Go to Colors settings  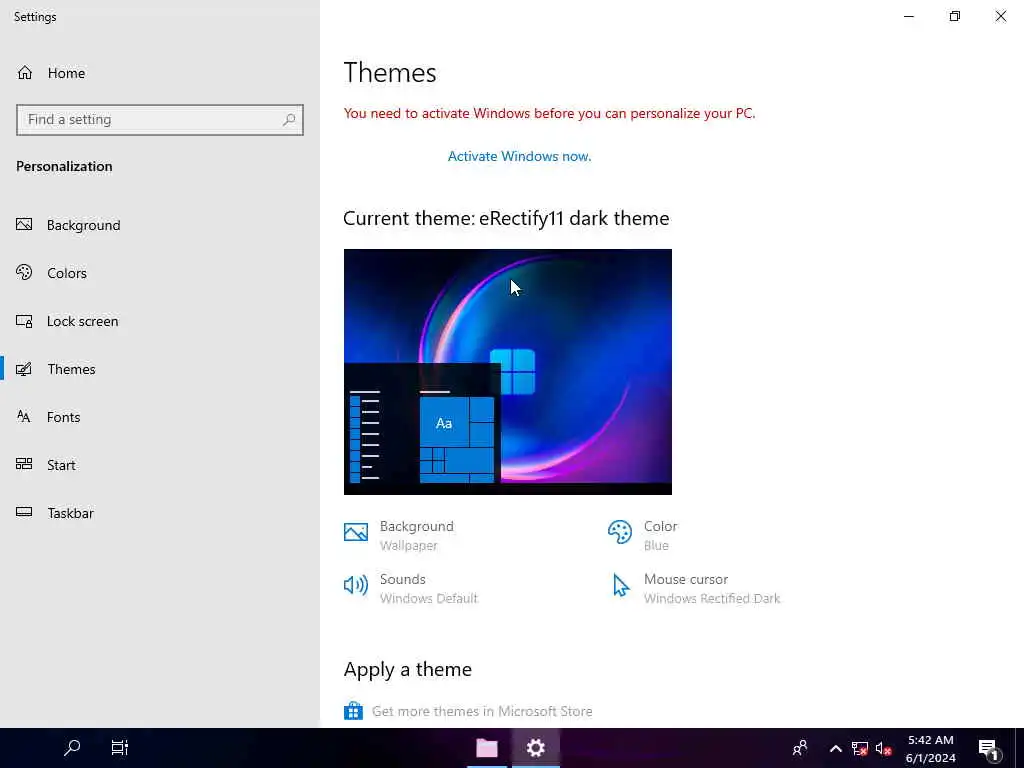point(160,273)
